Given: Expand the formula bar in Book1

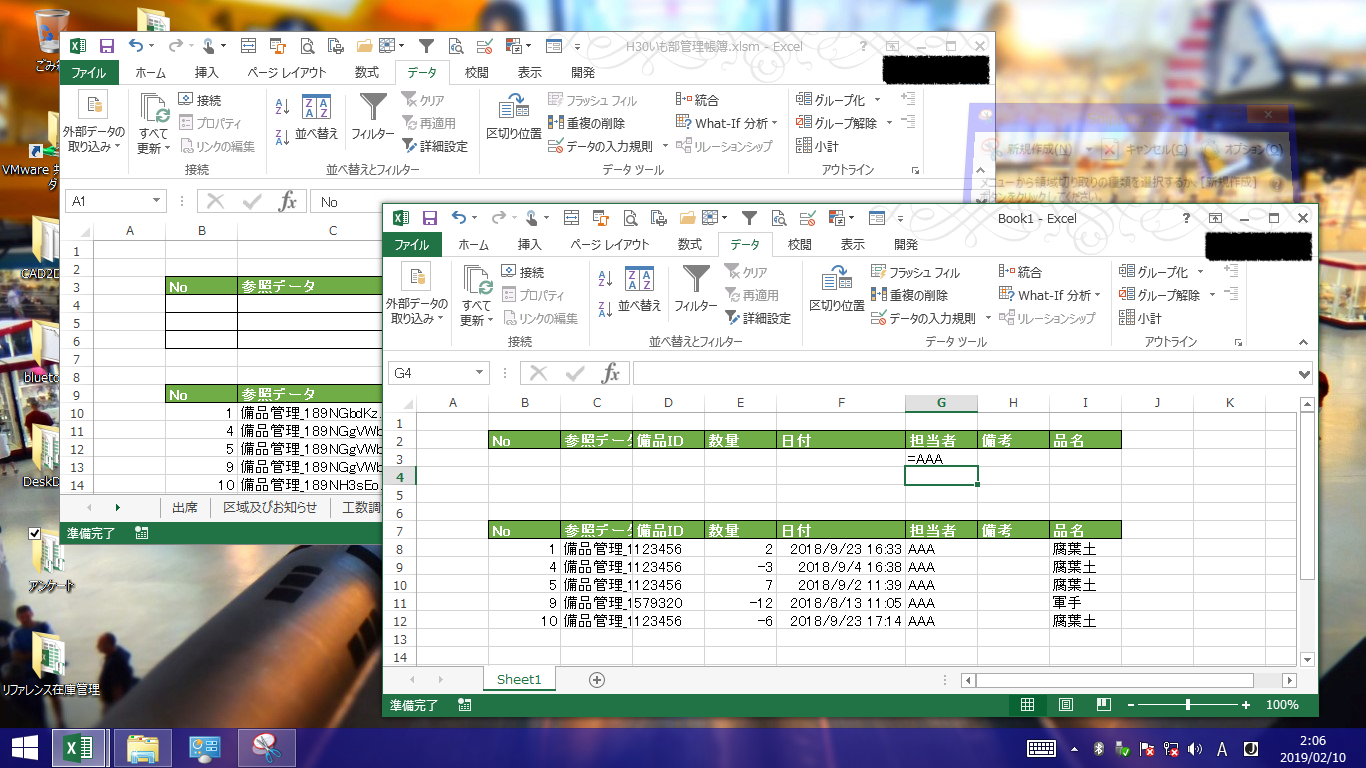Looking at the screenshot, I should [1303, 373].
